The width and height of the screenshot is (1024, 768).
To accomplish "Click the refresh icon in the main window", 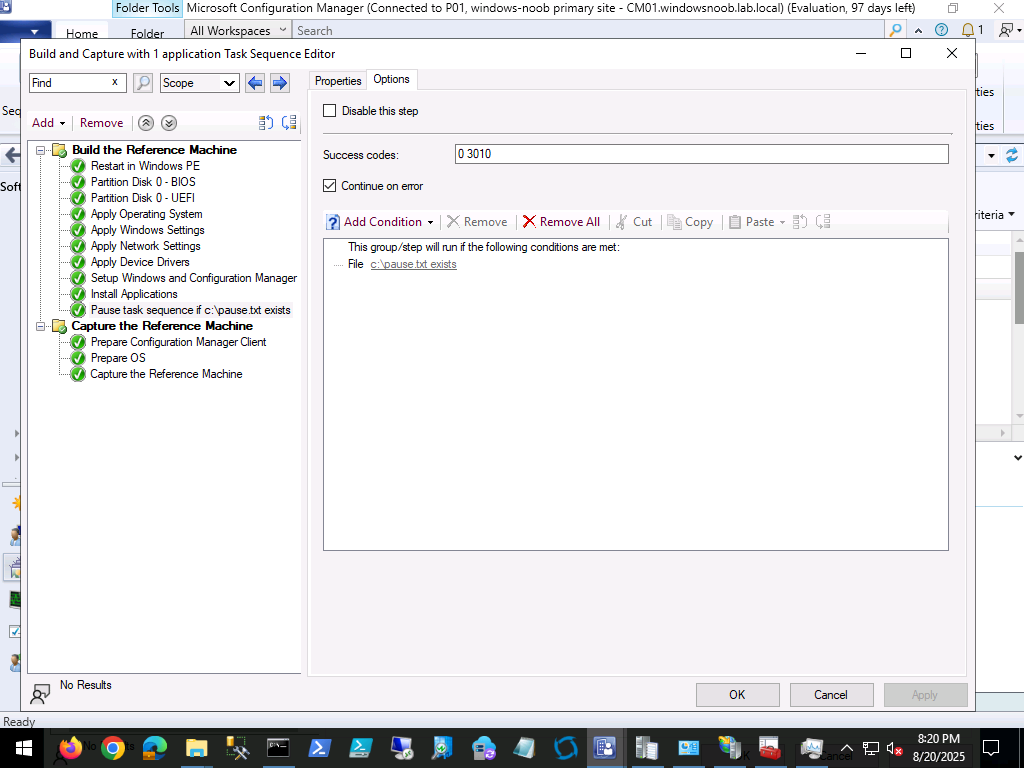I will [1012, 155].
